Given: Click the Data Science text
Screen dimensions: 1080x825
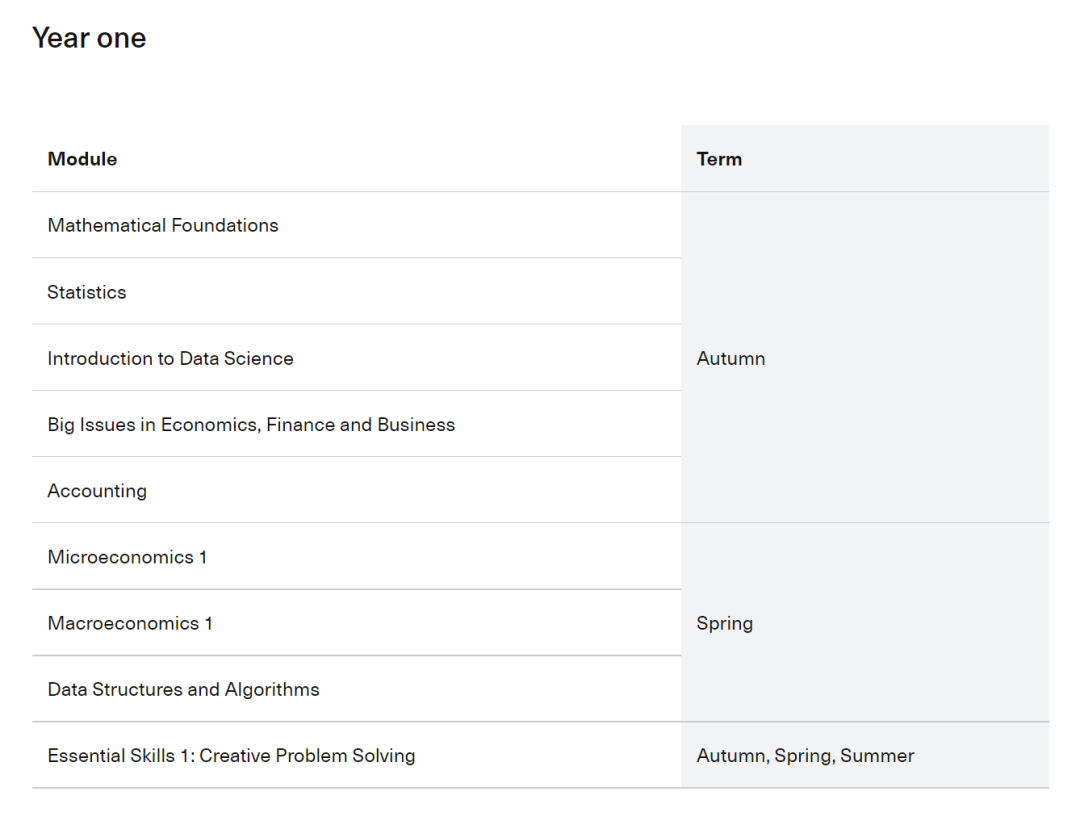Looking at the screenshot, I should [236, 358].
